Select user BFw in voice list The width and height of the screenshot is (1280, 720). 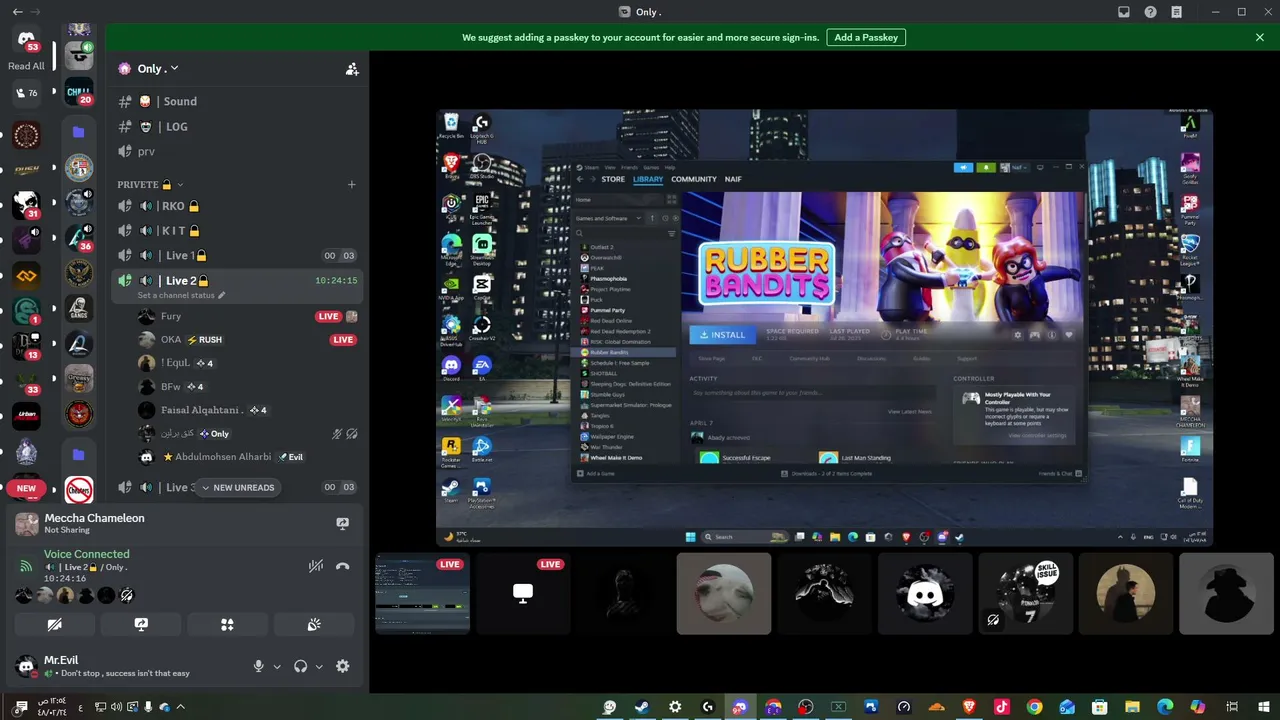click(x=248, y=387)
